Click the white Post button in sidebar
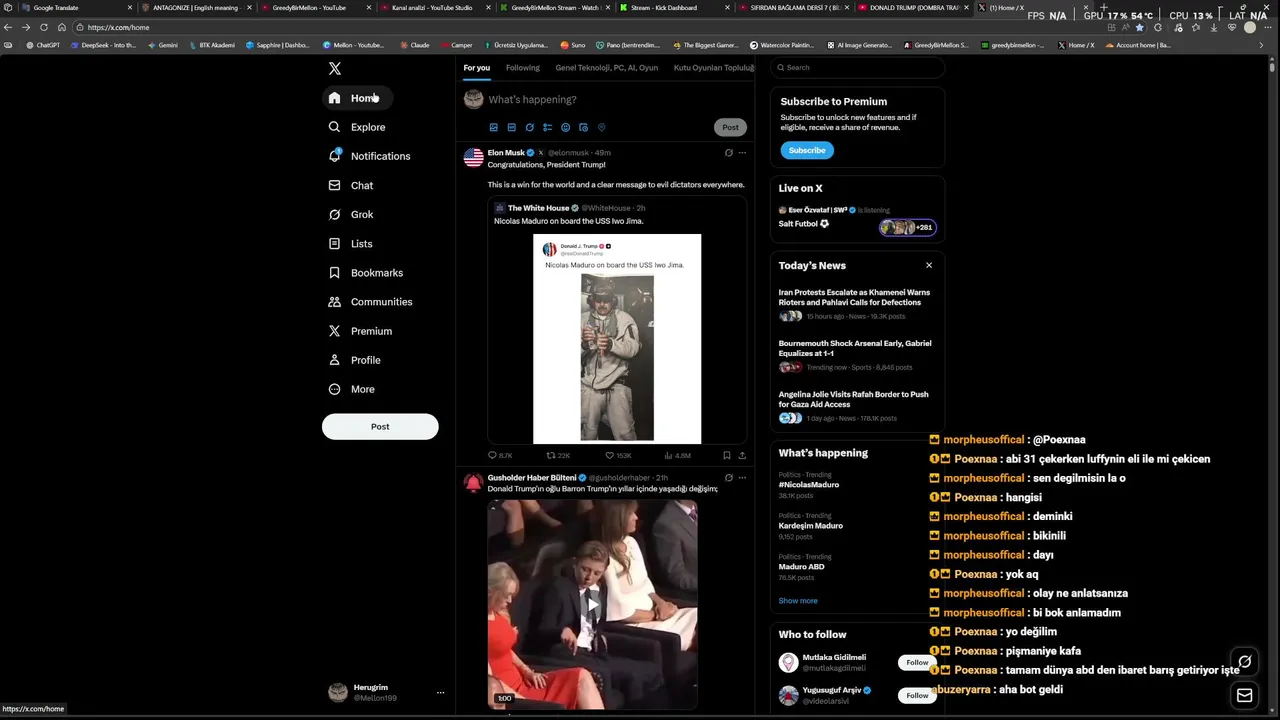Viewport: 1280px width, 720px height. pyautogui.click(x=380, y=426)
